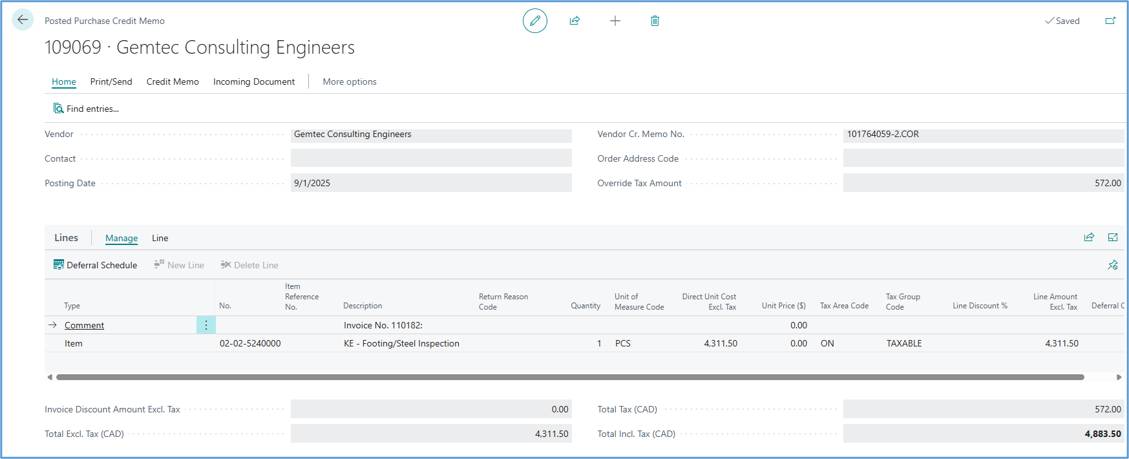The image size is (1129, 459).
Task: Click Delete Line action
Action: [249, 265]
